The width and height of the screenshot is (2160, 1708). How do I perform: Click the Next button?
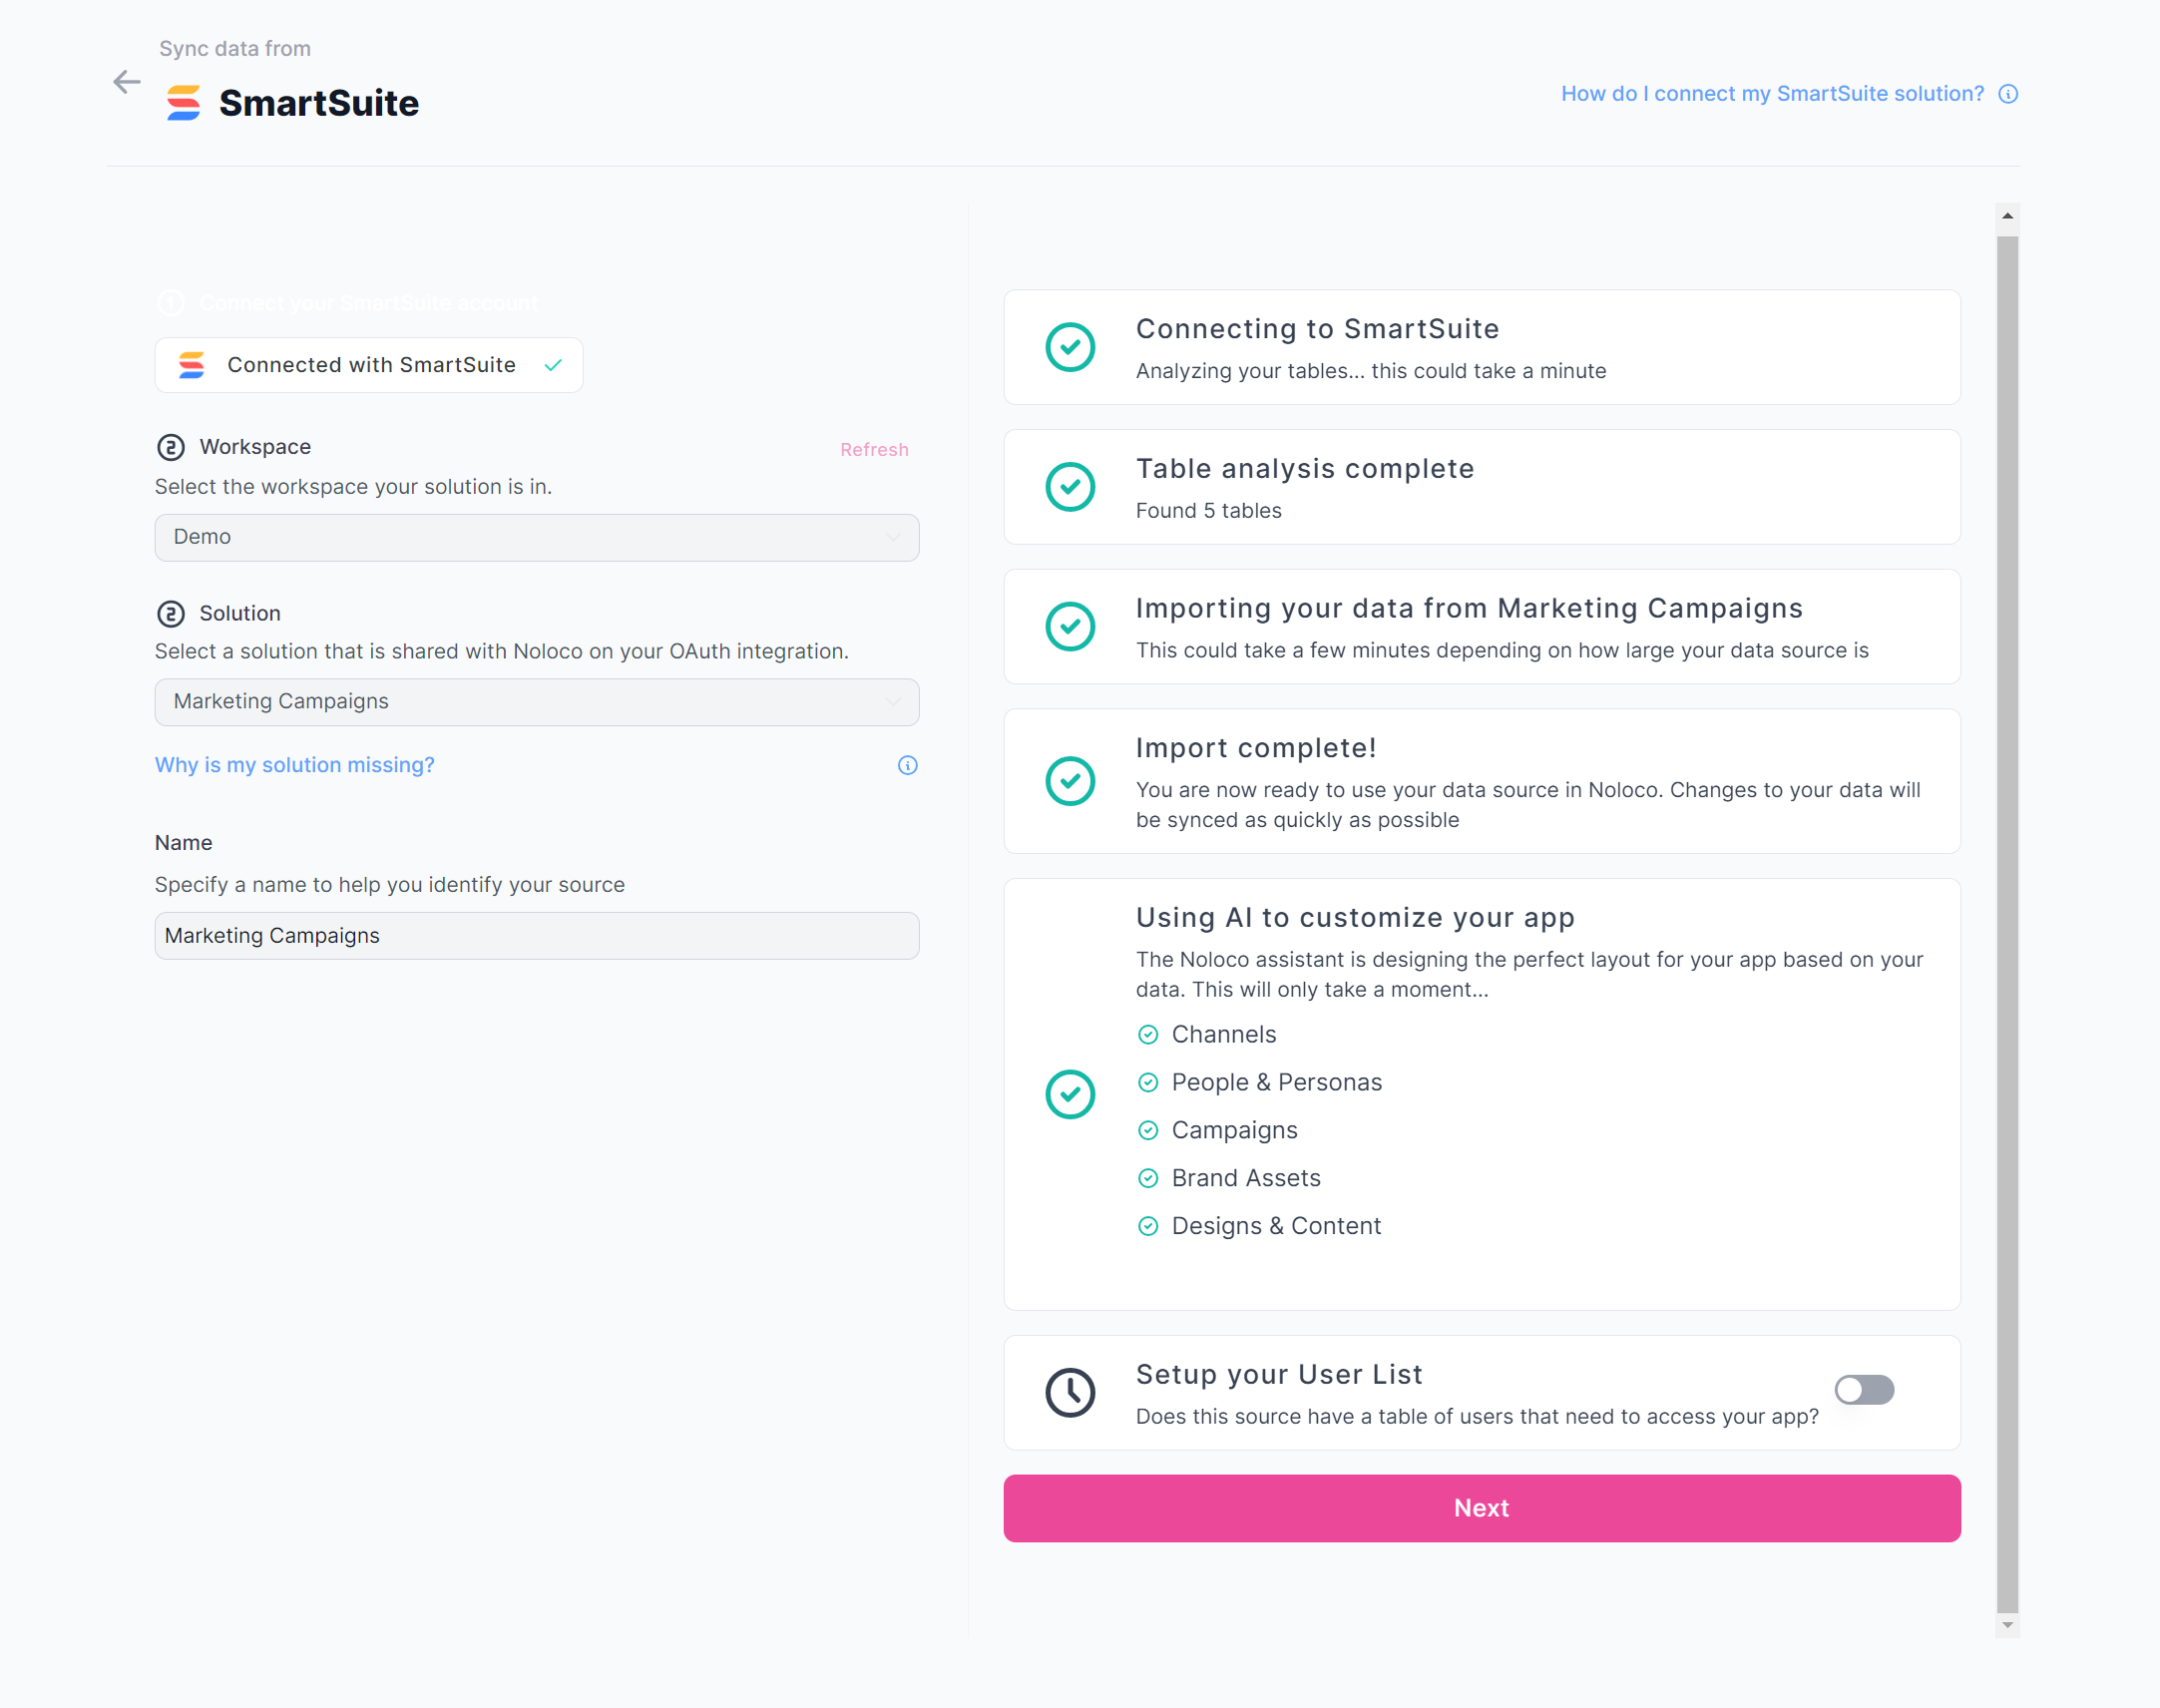click(x=1481, y=1508)
